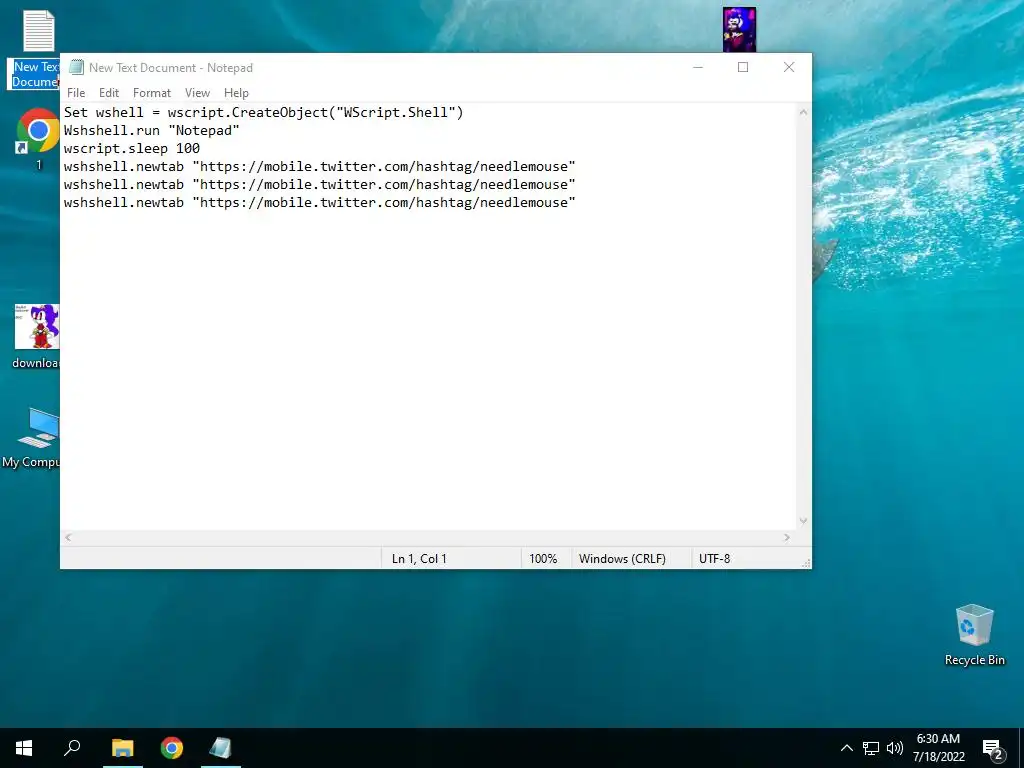The height and width of the screenshot is (768, 1024).
Task: Click the line 'wscript.sleep 100'
Action: click(x=131, y=148)
